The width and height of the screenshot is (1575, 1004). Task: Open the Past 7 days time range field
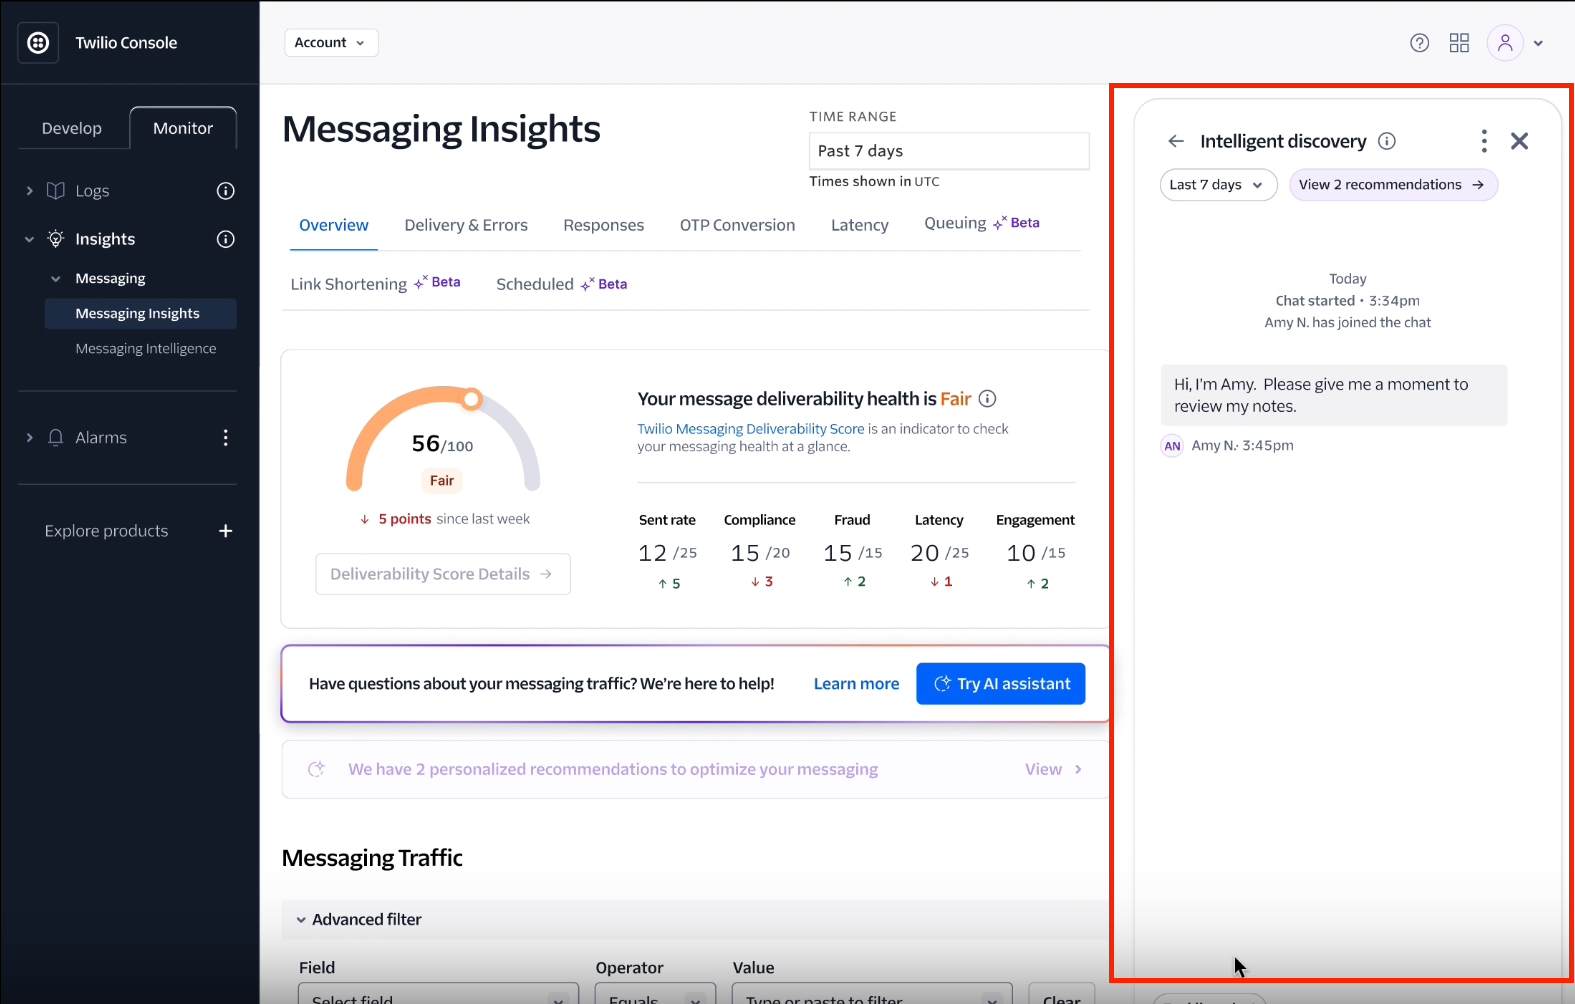coord(949,151)
